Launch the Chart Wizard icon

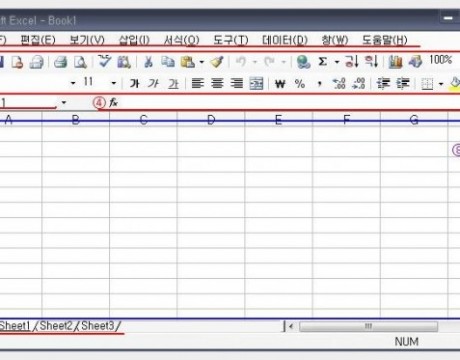395,62
